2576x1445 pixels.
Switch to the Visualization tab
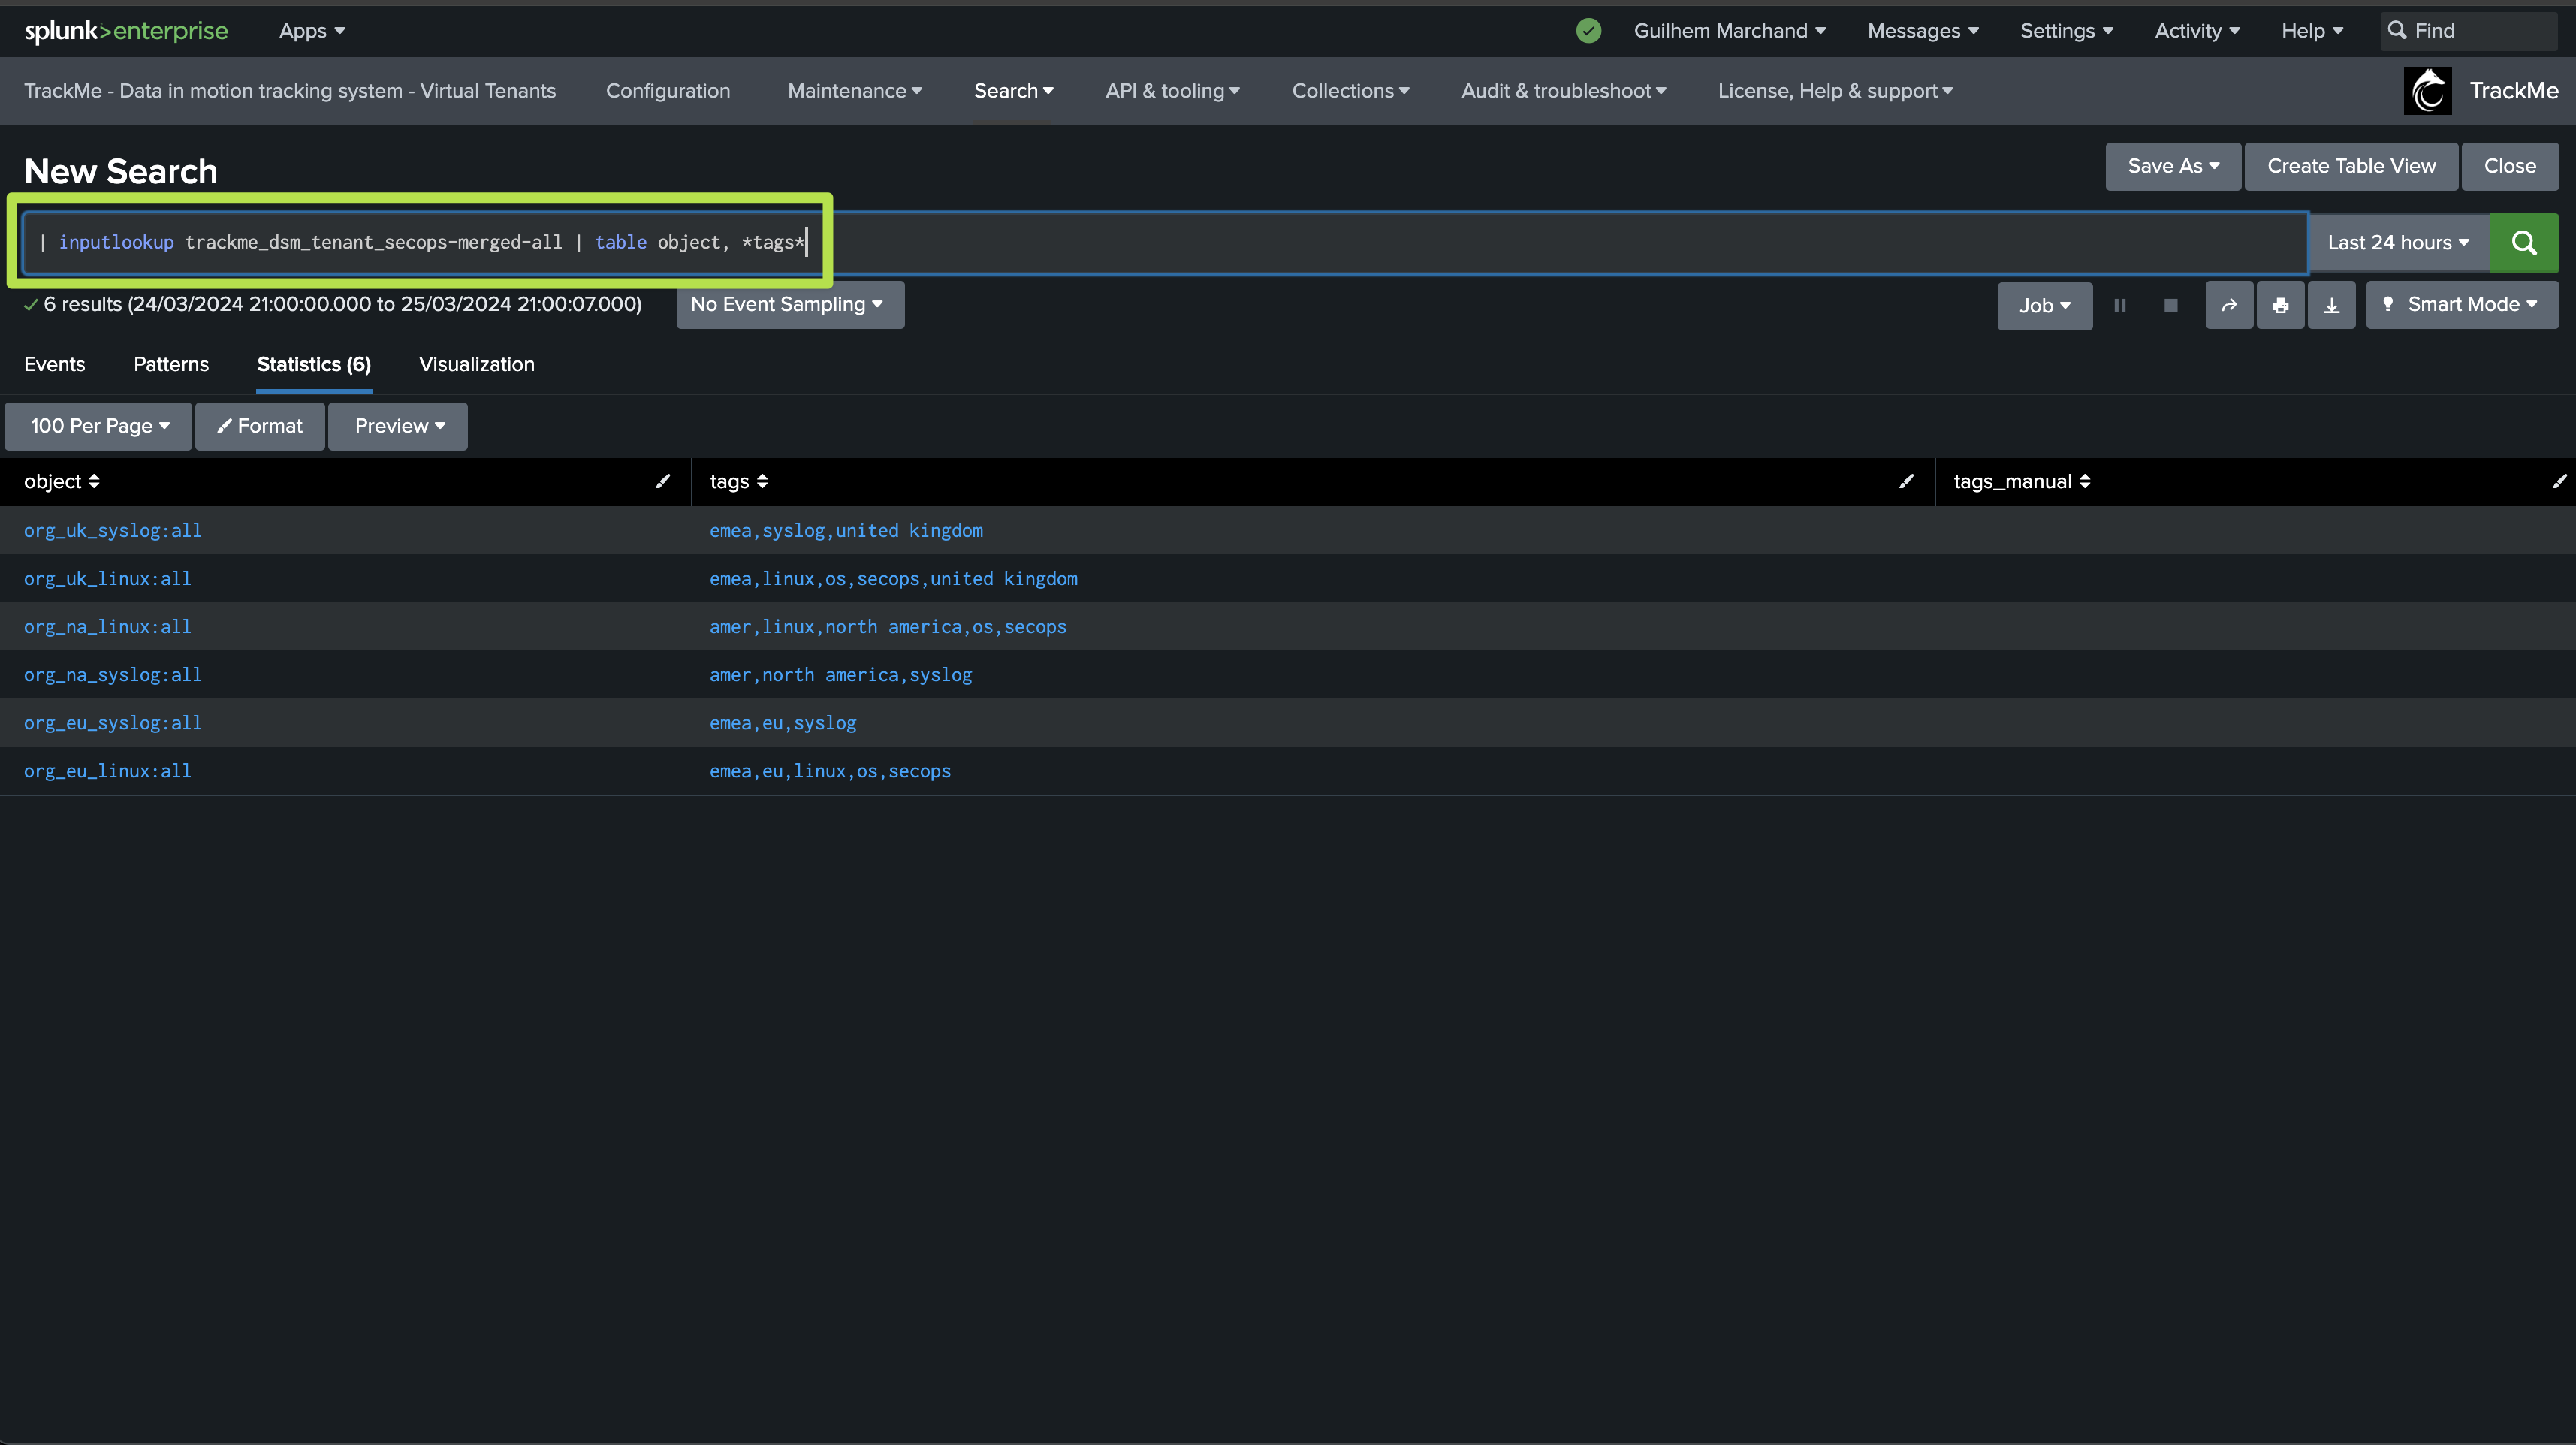pos(476,365)
